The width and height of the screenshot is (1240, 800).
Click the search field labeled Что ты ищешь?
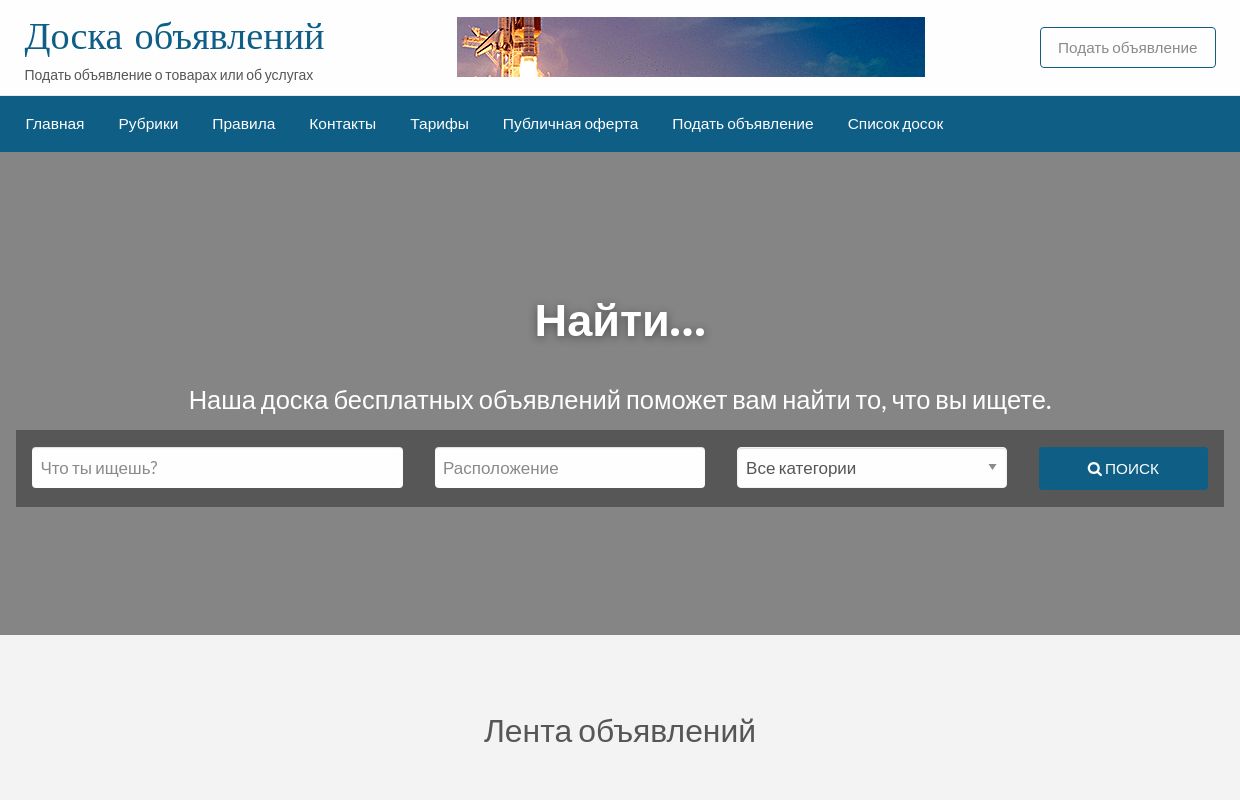pyautogui.click(x=217, y=467)
